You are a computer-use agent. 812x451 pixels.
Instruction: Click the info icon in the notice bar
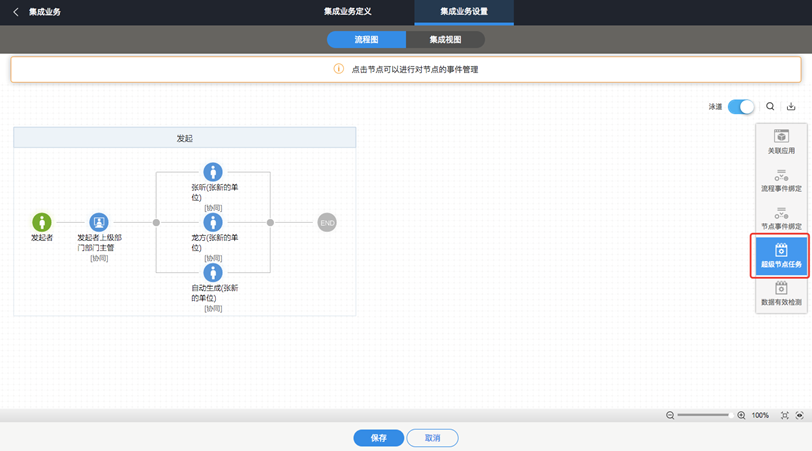click(338, 69)
